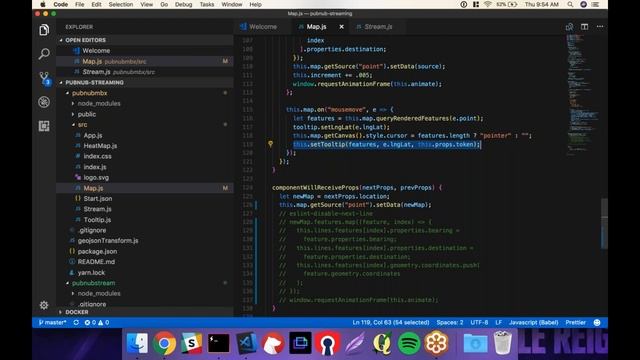Viewport: 640px width, 360px height.
Task: Click the editor vertical scrollbar thumb
Action: click(x=604, y=223)
